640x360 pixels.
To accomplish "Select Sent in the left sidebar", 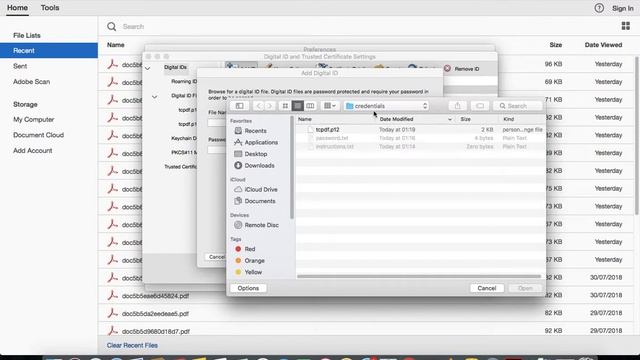I will 20,66.
